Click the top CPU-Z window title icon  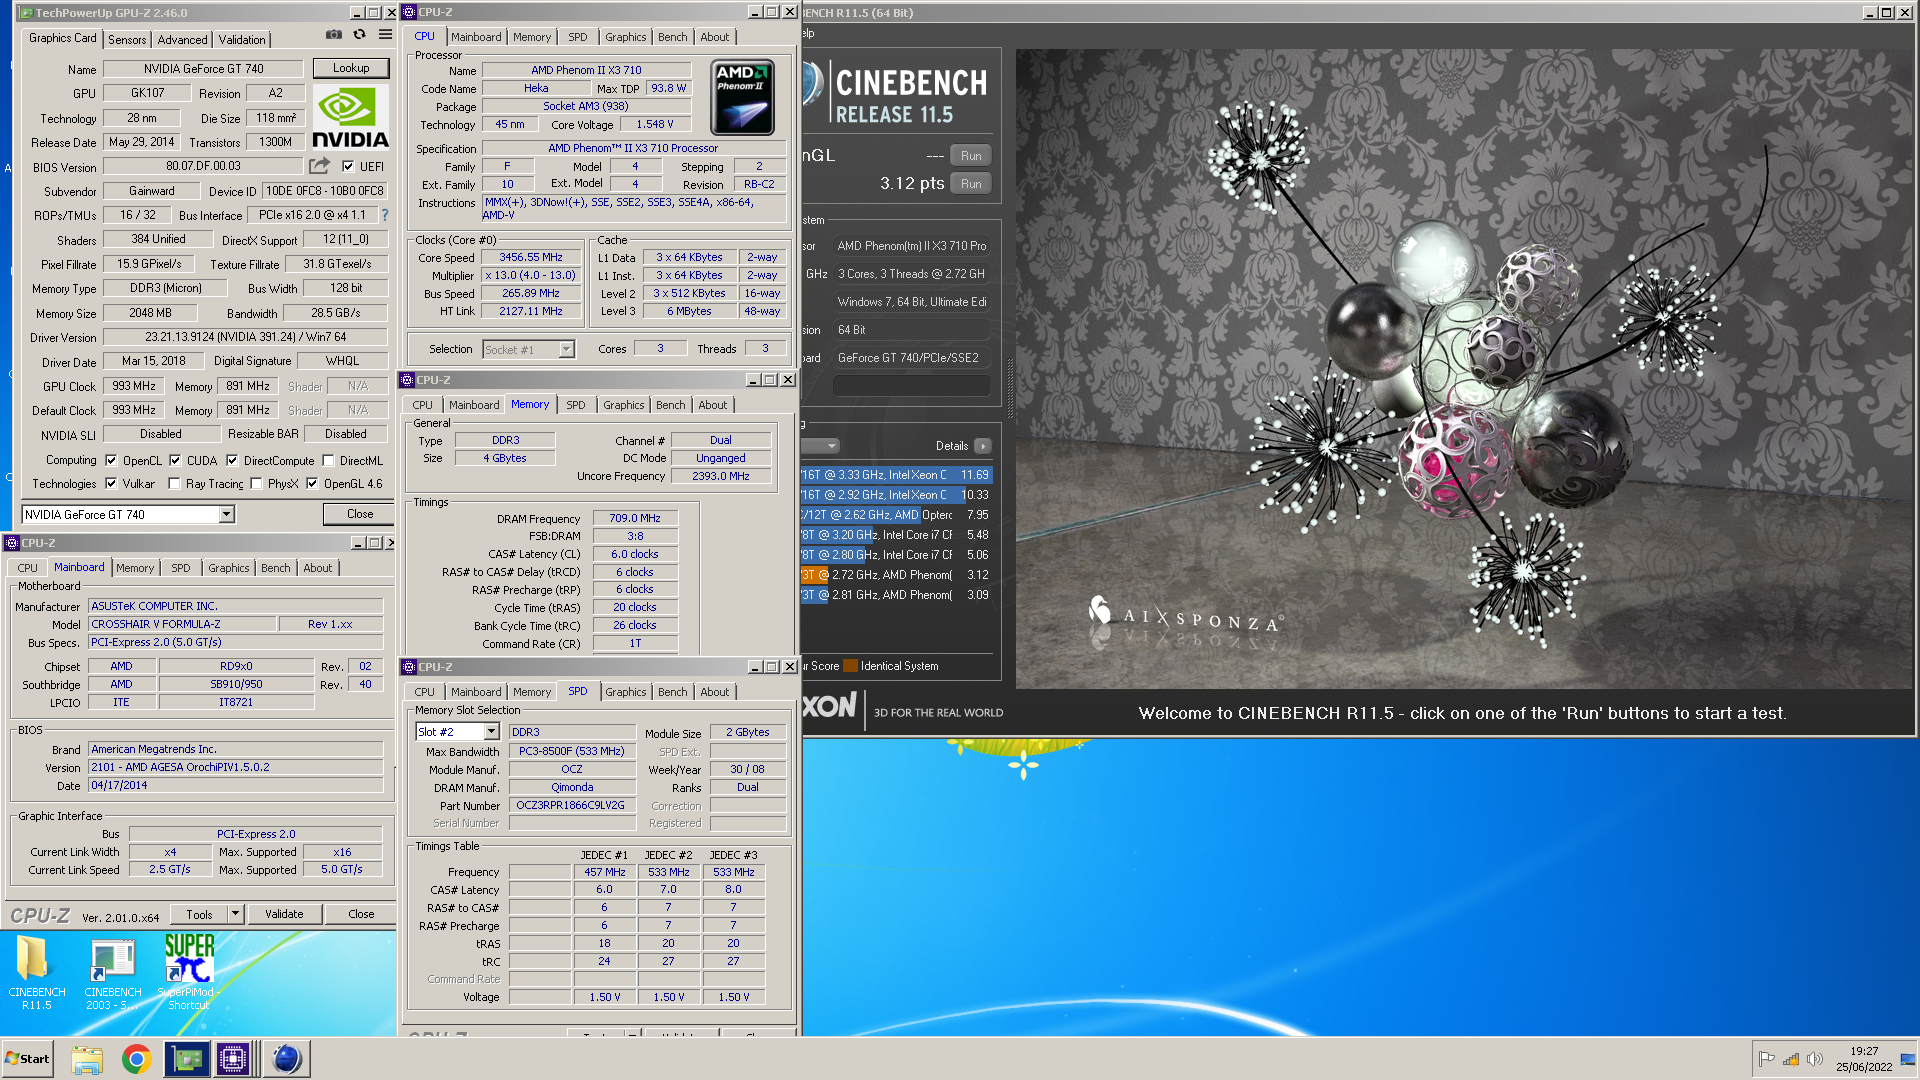coord(410,12)
